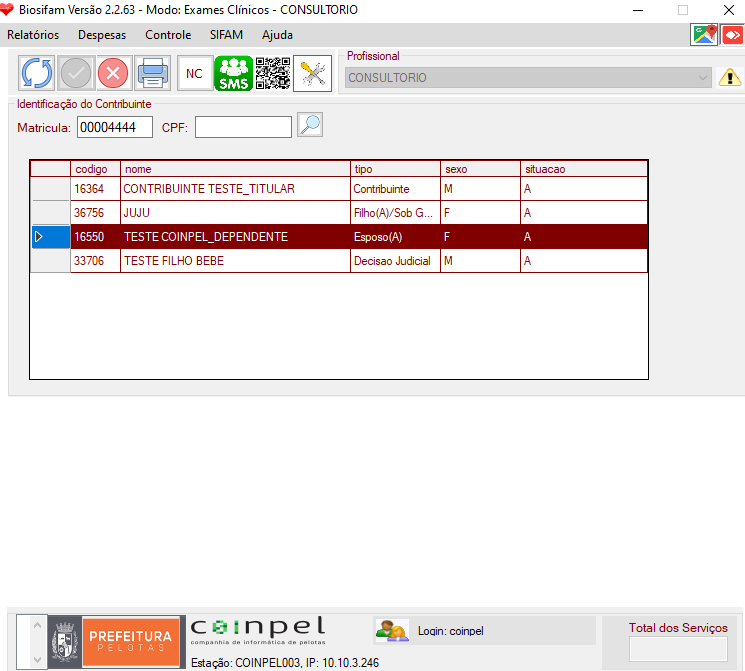Viewport: 745px width, 671px height.
Task: Click the sexo cell of TESTE FILHO BEBE
Action: 480,261
